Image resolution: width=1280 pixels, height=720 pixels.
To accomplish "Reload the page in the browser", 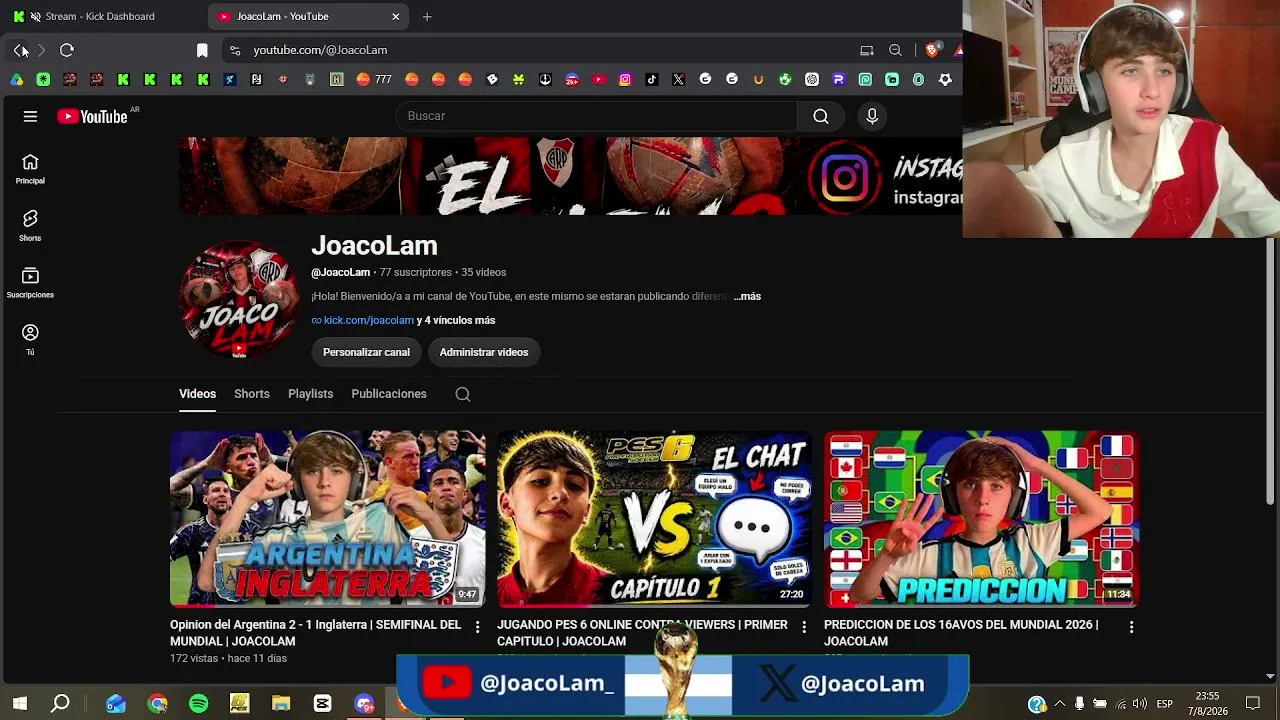I will 67,50.
